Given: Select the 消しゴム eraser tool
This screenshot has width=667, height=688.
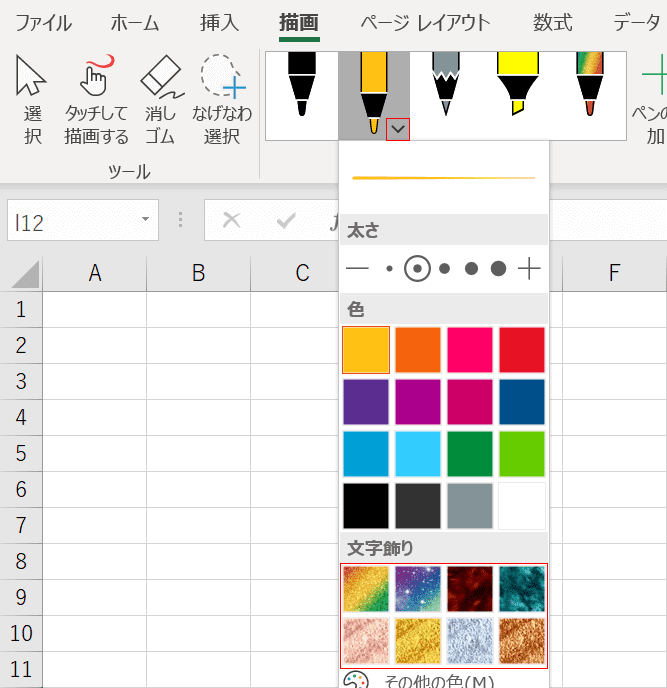Looking at the screenshot, I should [161, 100].
